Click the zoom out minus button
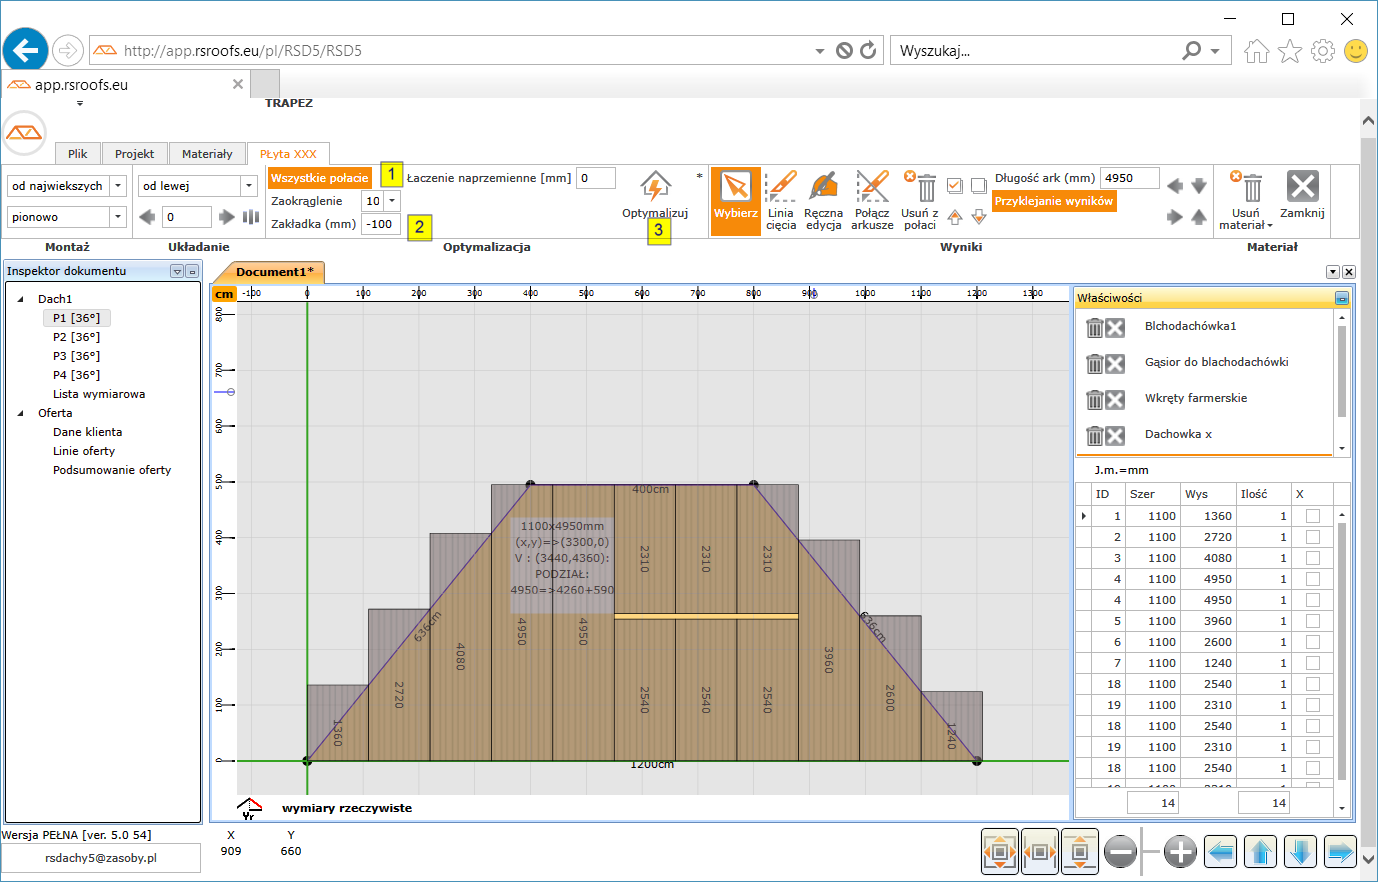 click(x=1120, y=852)
